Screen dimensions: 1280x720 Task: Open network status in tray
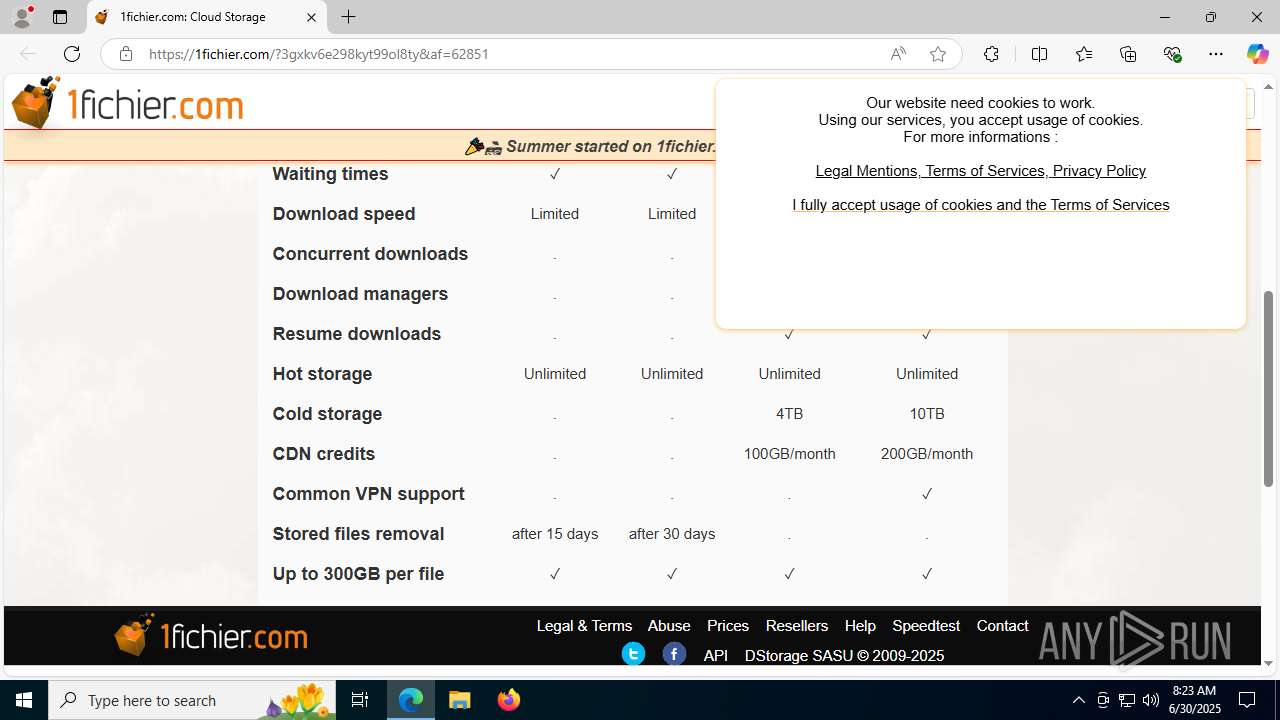pyautogui.click(x=1126, y=700)
